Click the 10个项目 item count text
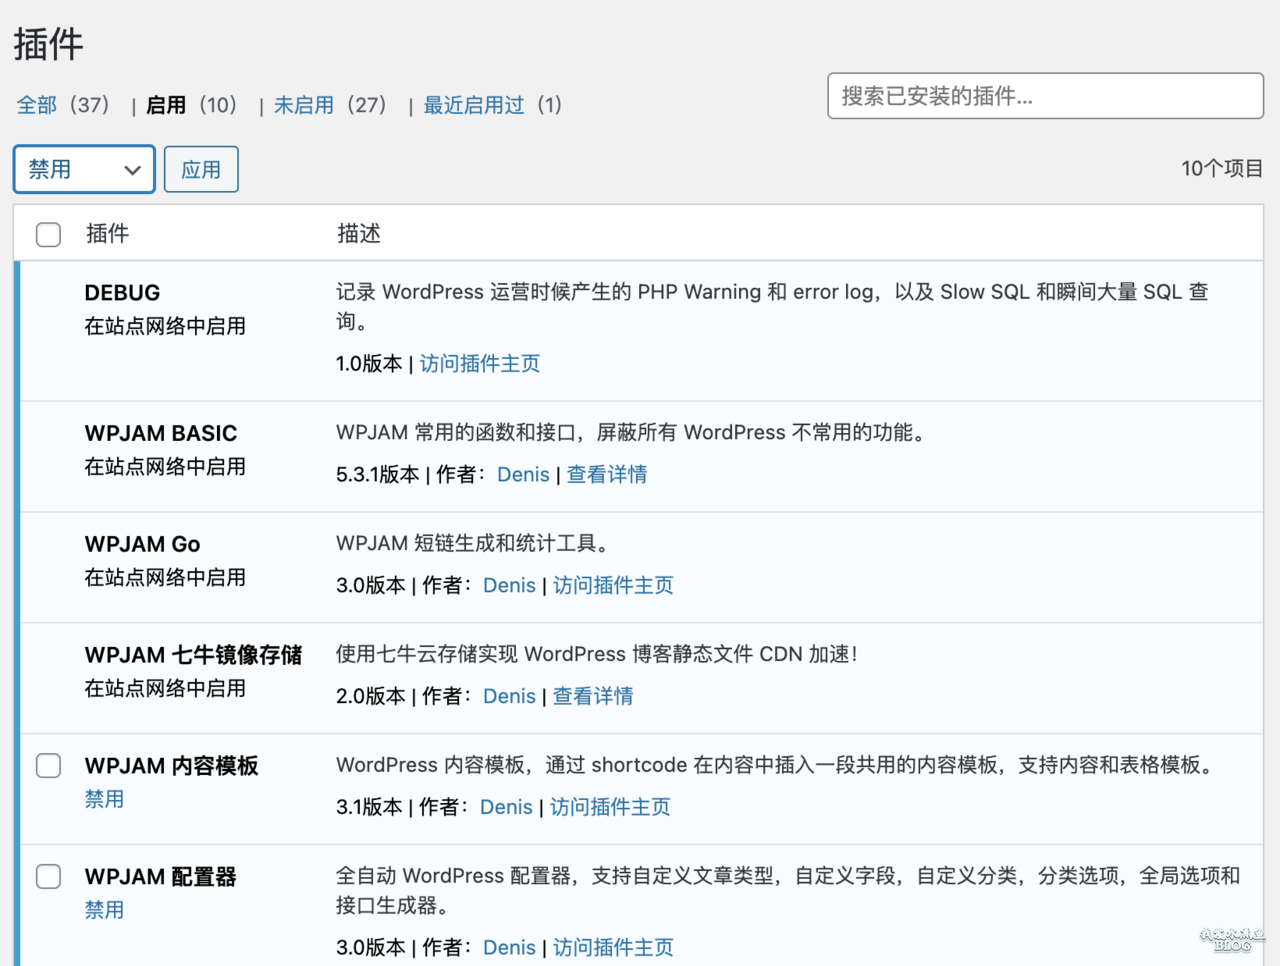This screenshot has width=1280, height=966. click(1222, 168)
